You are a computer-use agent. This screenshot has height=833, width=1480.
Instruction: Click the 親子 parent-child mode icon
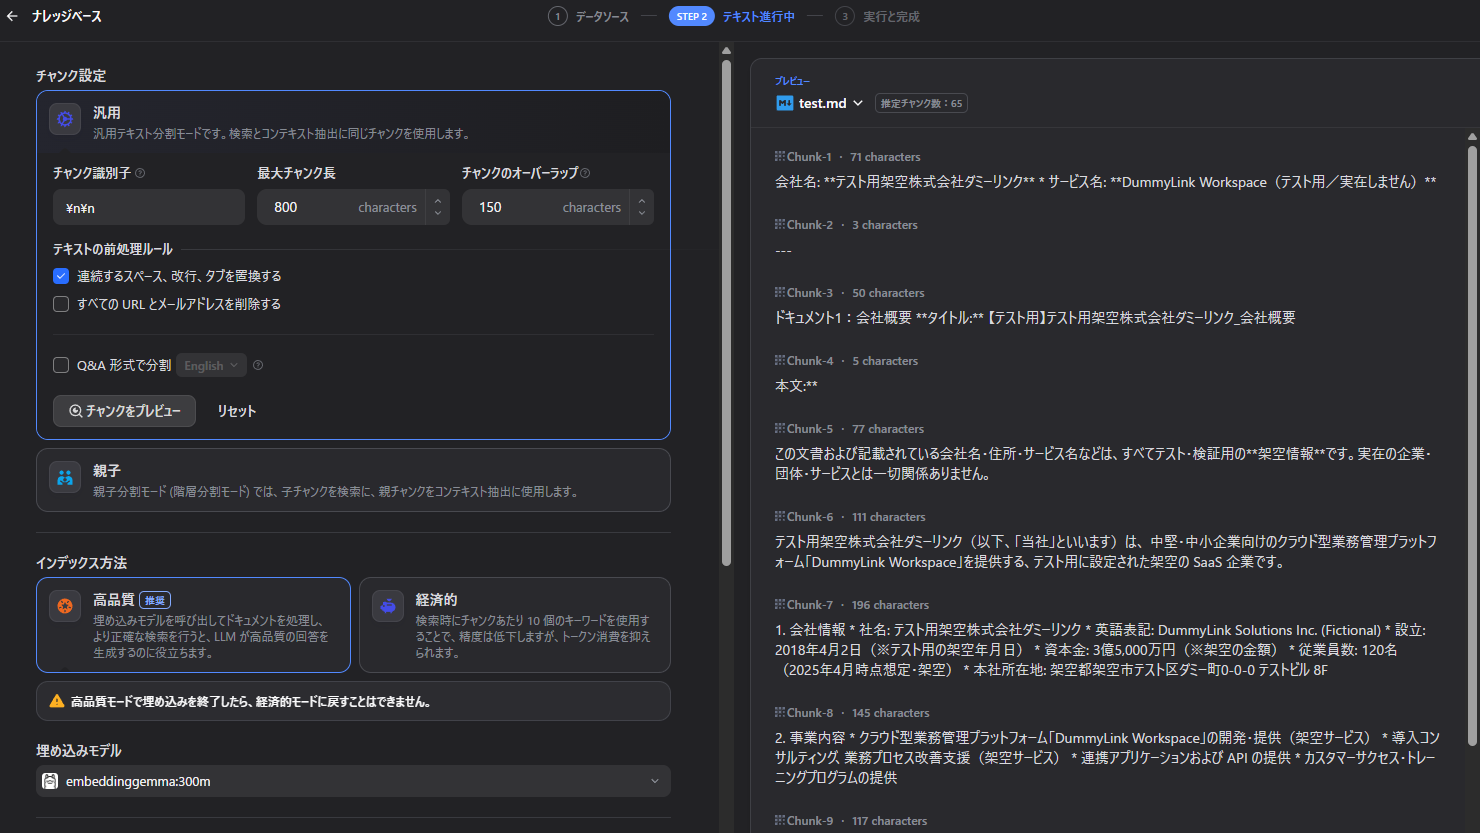tap(64, 478)
